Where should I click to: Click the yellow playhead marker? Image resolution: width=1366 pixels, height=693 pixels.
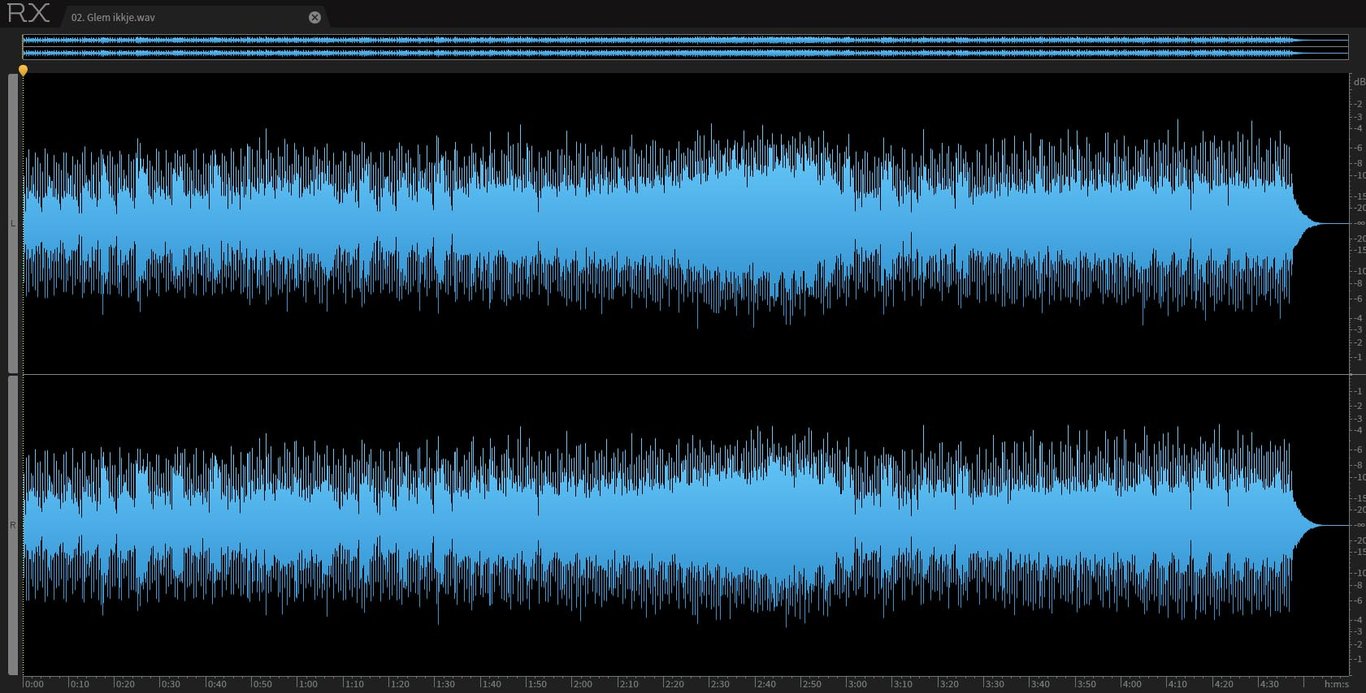23,70
